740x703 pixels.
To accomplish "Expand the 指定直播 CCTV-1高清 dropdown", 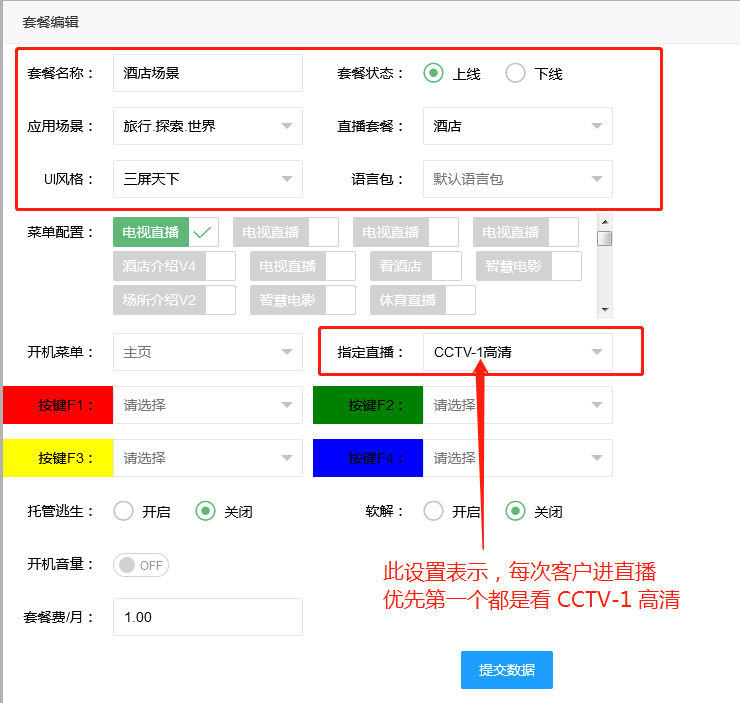I will [517, 352].
